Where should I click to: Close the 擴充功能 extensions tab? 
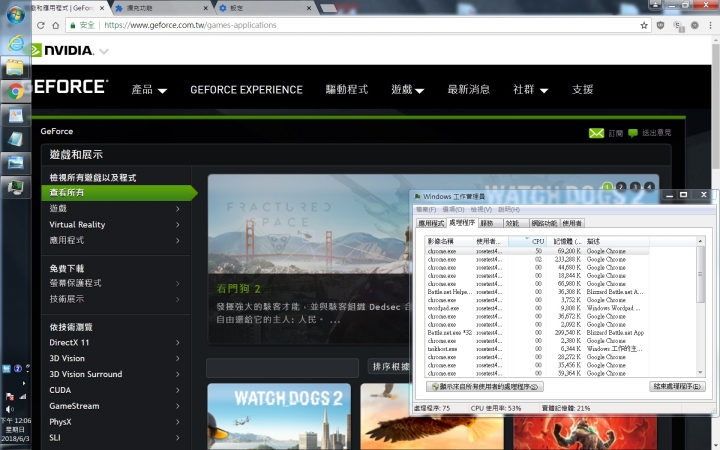point(205,8)
